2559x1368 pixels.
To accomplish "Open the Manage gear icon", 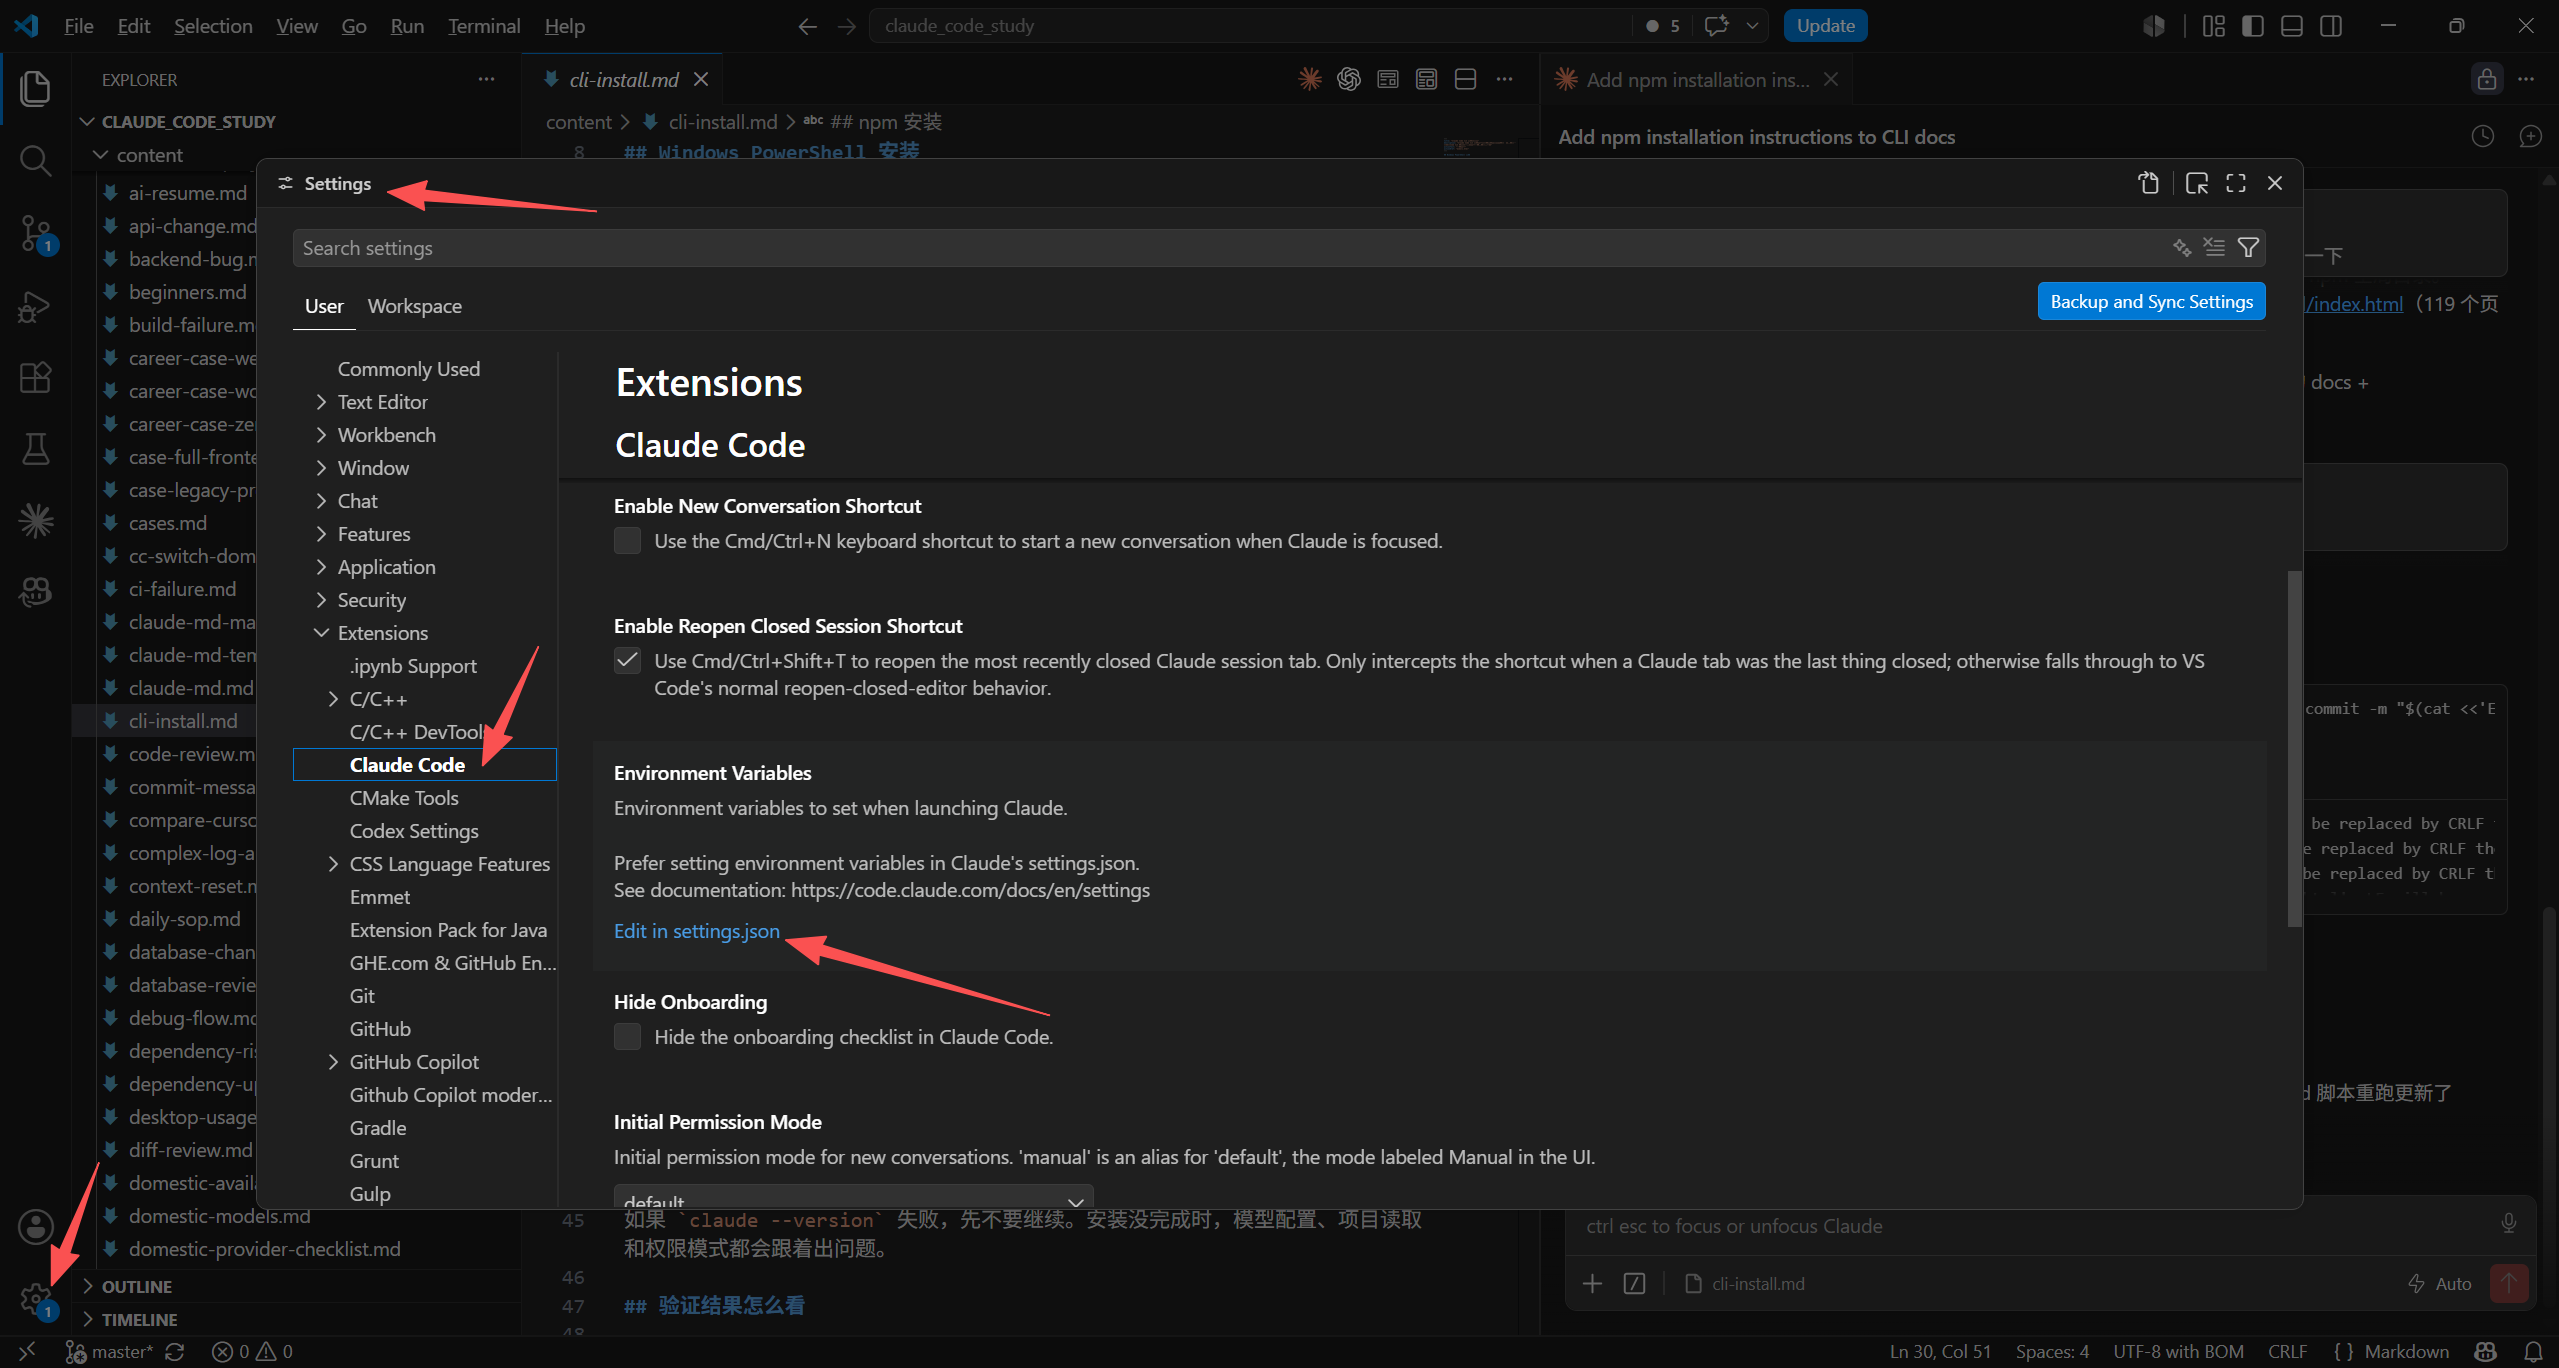I will click(35, 1299).
